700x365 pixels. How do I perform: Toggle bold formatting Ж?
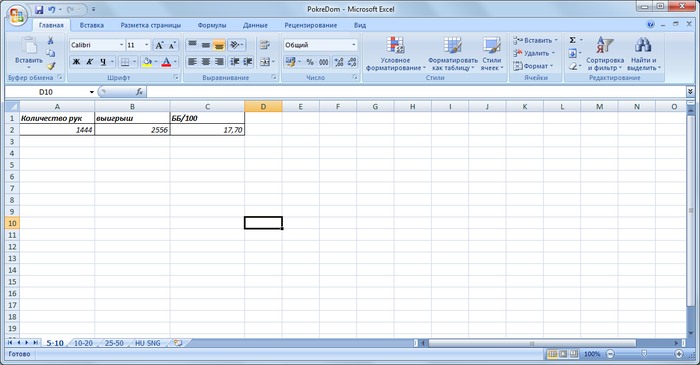pos(76,62)
